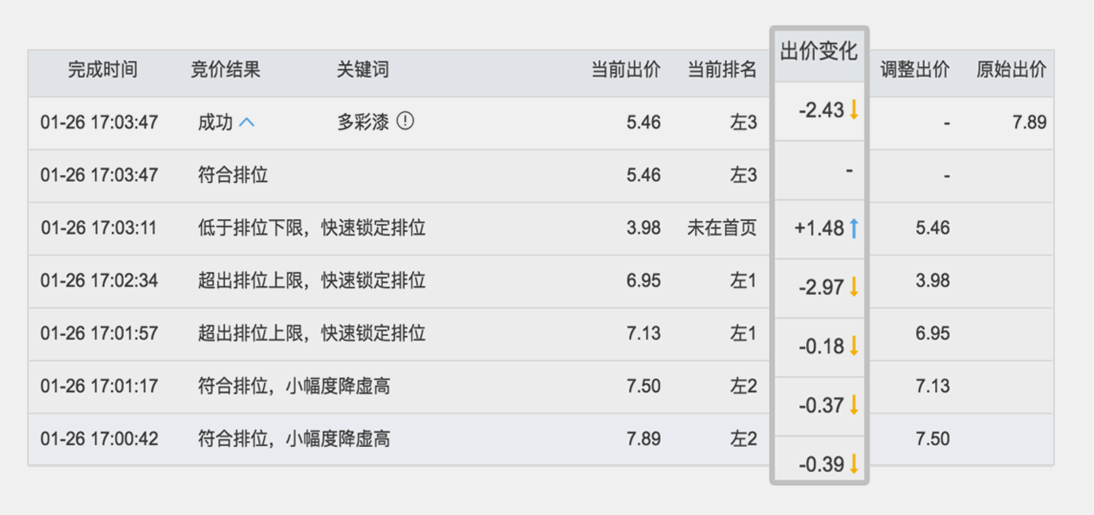Screen dimensions: 1094x515
Task: Select the keyword 多彩漆
Action: click(363, 123)
